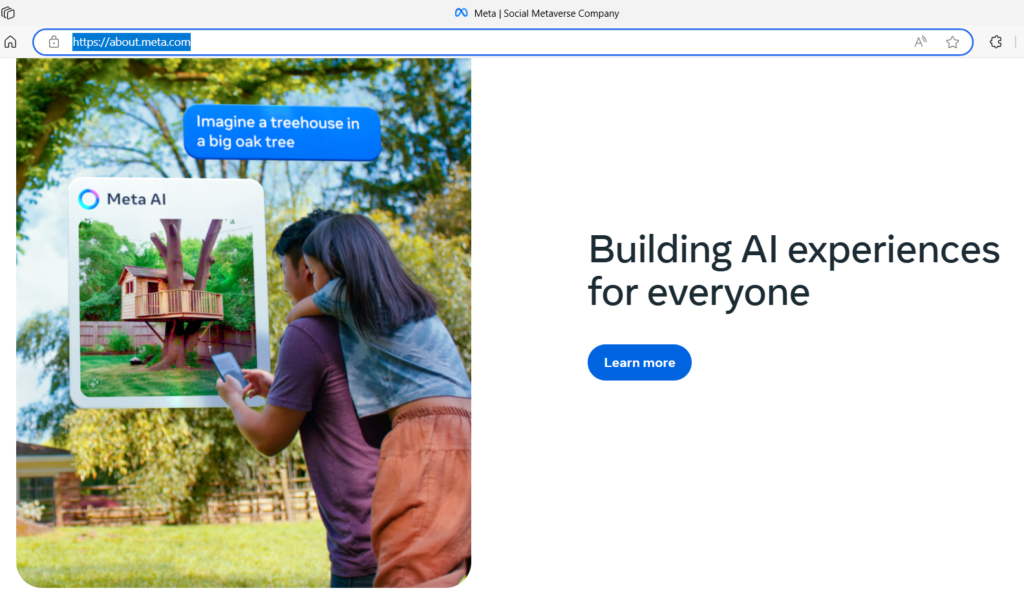Select the "Meta | Social Metaverse Company" tab title
Image resolution: width=1024 pixels, height=606 pixels.
[x=546, y=13]
